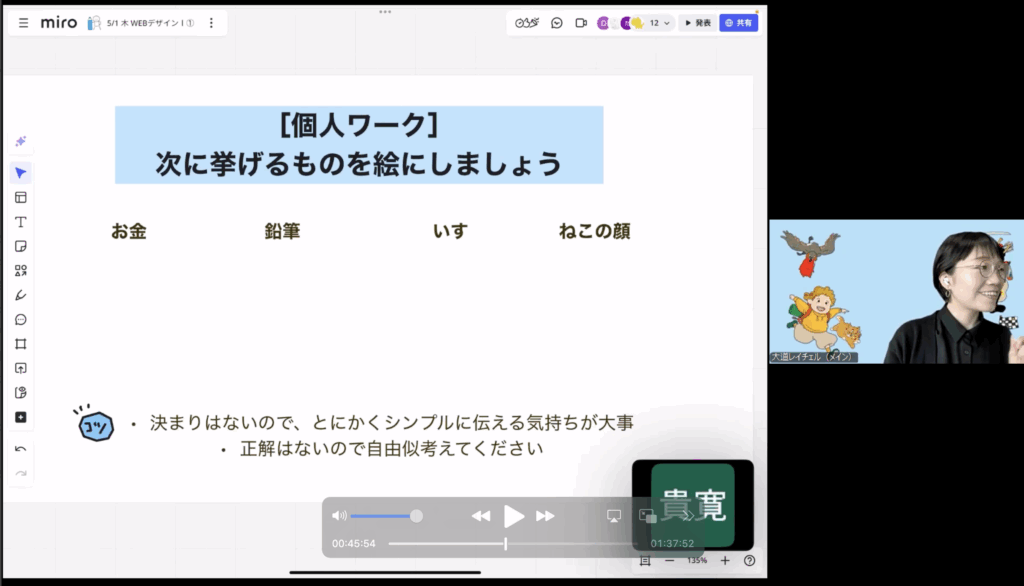Viewport: 1024px width, 586px height.
Task: Click the video volume slider
Action: 385,516
